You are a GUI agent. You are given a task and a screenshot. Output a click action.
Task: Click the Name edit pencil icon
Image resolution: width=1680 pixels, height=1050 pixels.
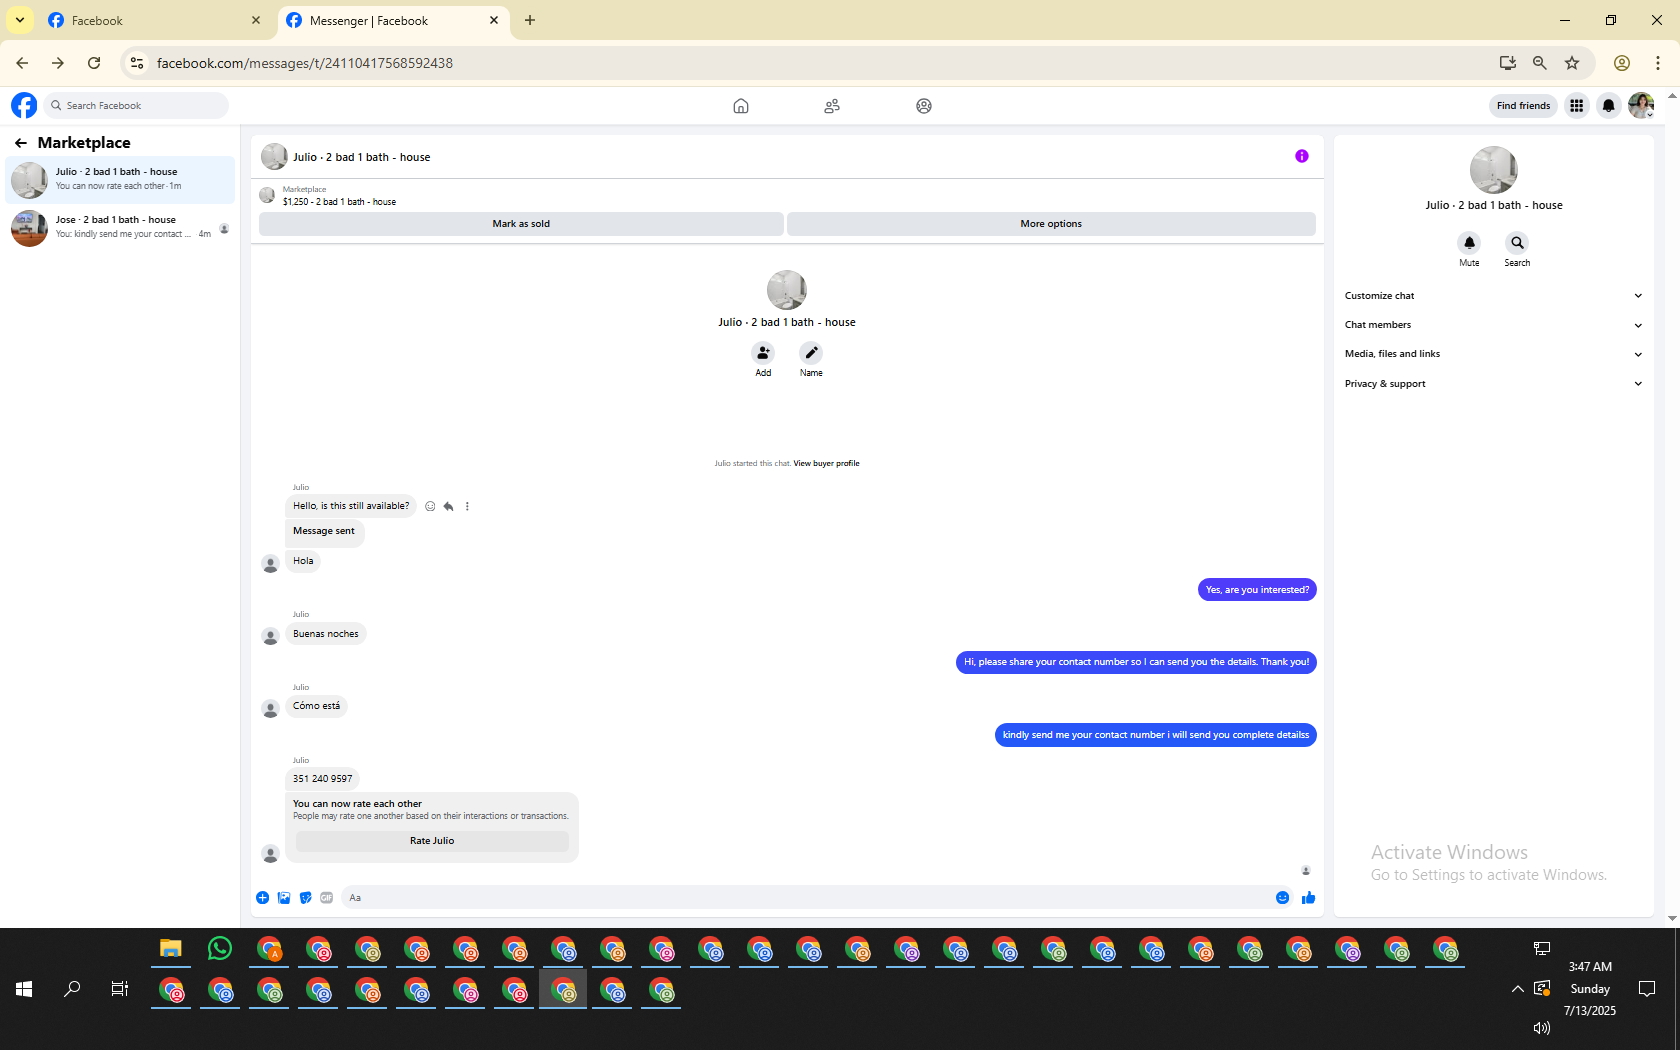(811, 353)
